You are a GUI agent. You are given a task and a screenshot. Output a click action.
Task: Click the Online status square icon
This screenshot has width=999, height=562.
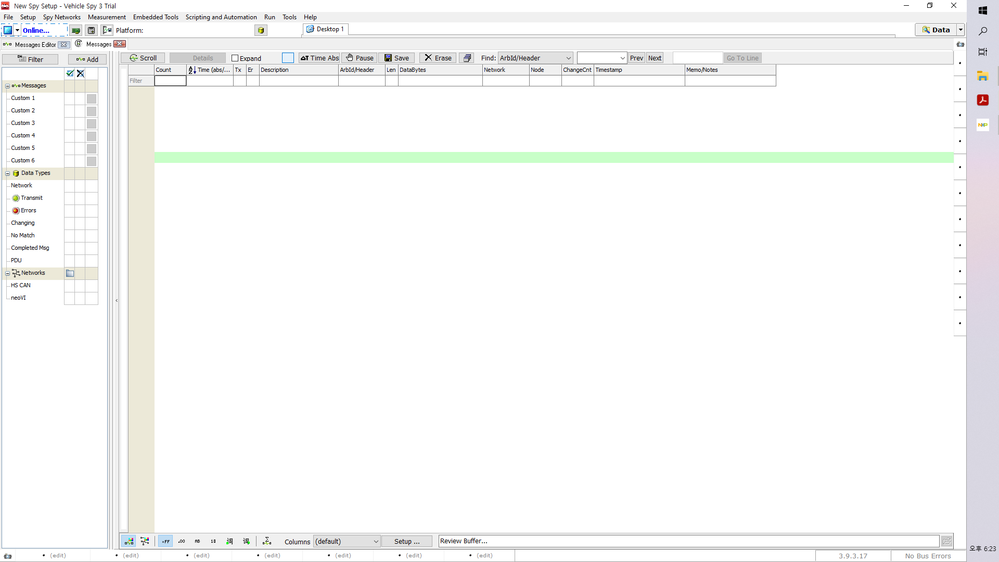coord(8,30)
